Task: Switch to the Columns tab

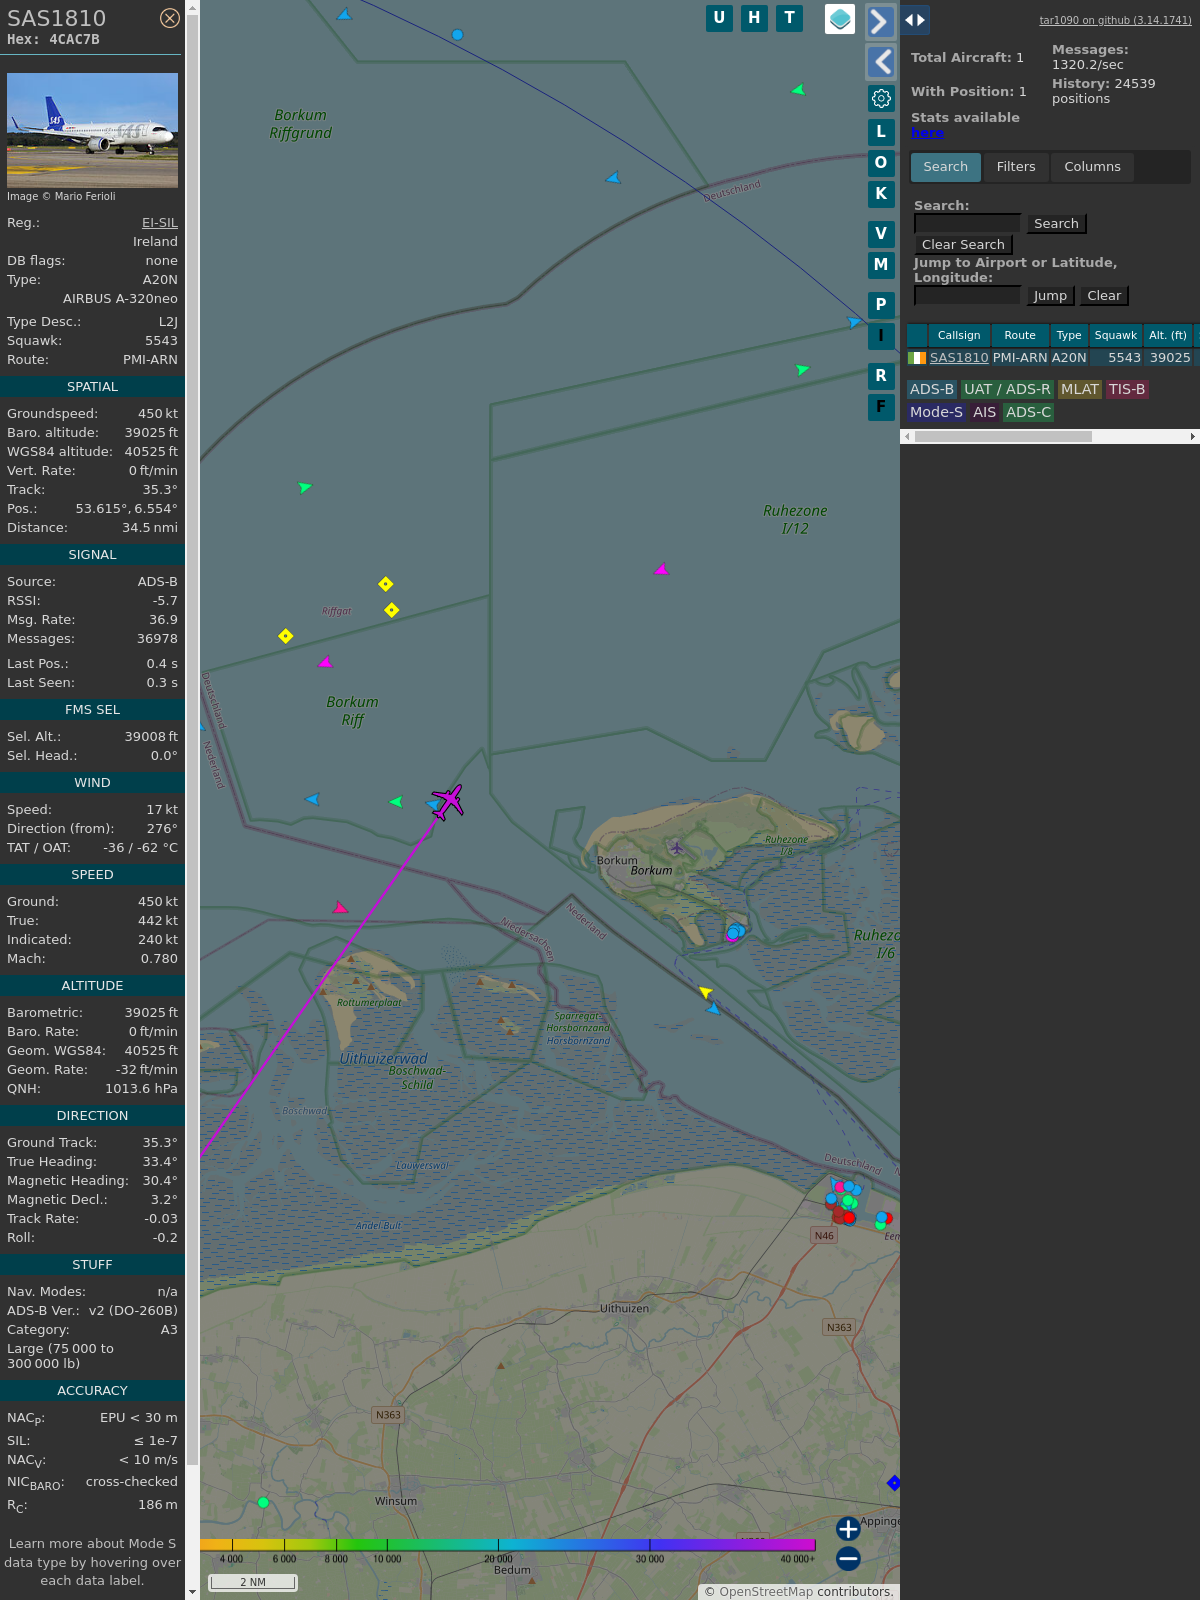Action: pos(1092,167)
